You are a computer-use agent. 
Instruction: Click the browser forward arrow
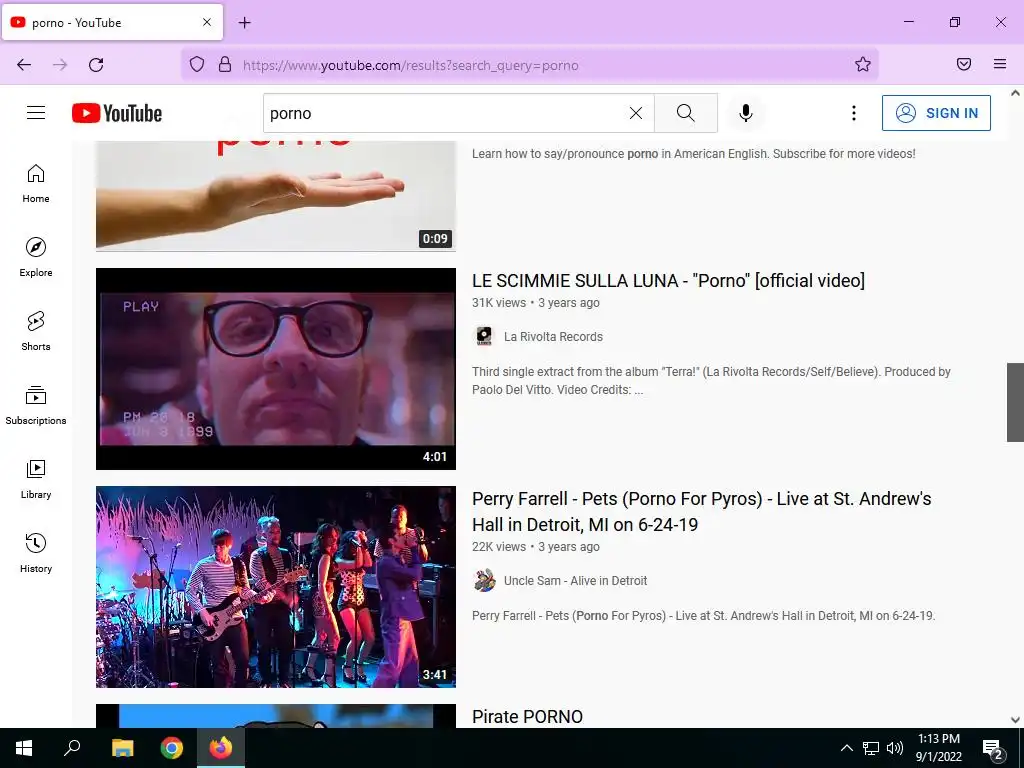[60, 65]
